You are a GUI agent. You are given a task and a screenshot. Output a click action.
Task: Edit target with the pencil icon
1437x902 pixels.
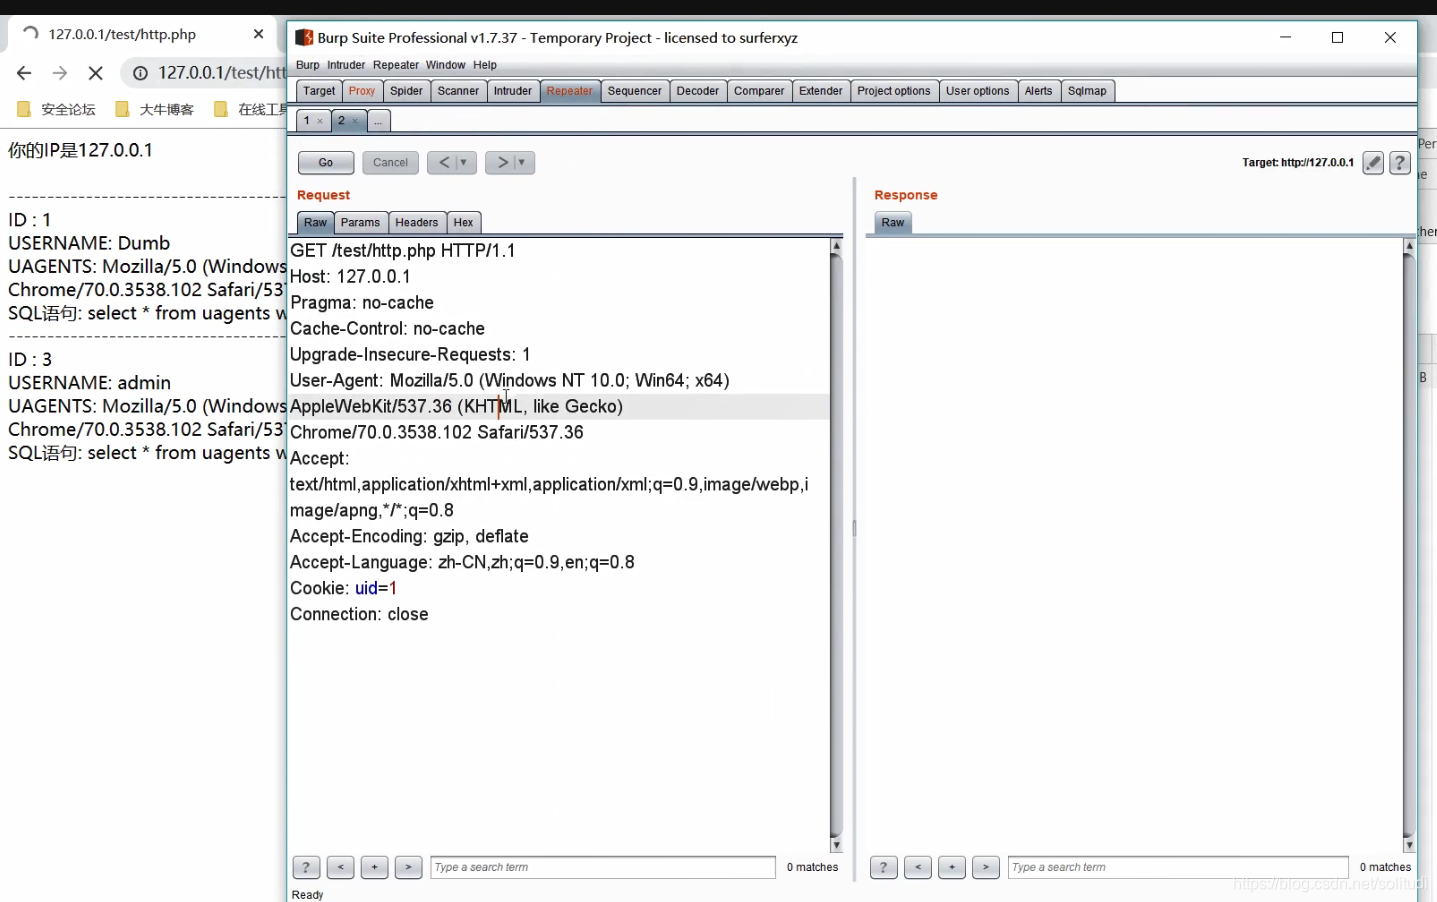point(1373,163)
